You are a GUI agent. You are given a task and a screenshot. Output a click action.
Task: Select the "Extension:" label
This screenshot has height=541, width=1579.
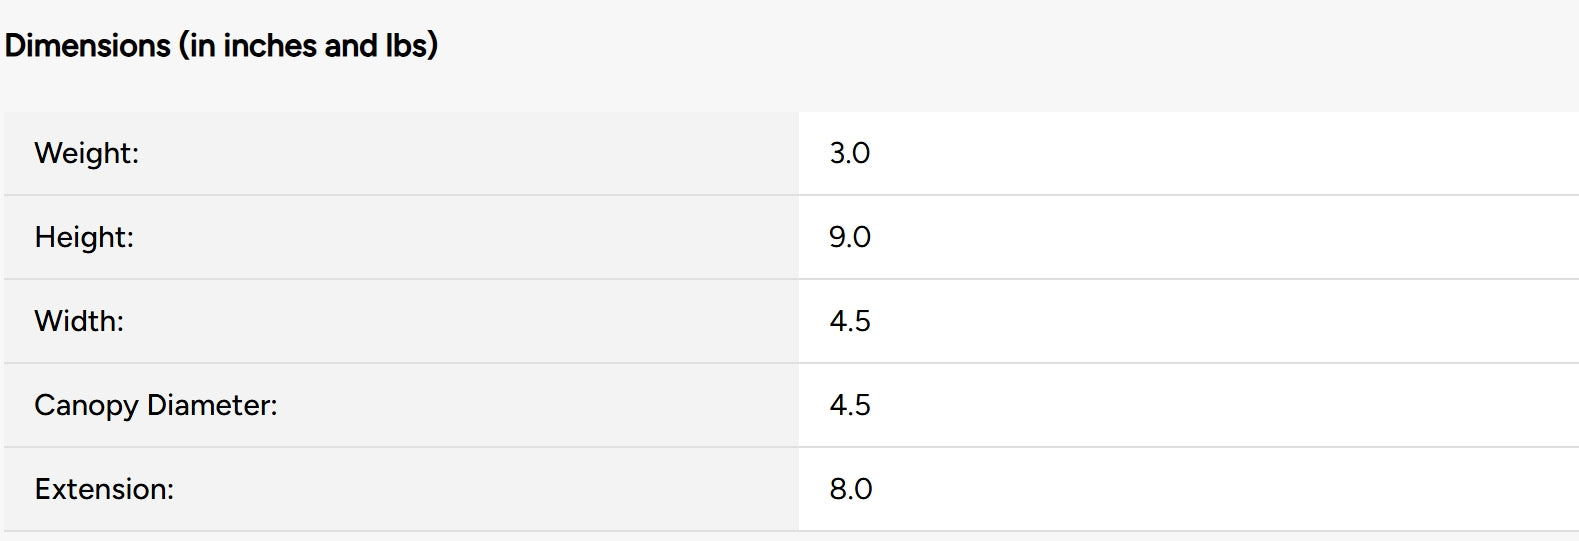[x=104, y=489]
